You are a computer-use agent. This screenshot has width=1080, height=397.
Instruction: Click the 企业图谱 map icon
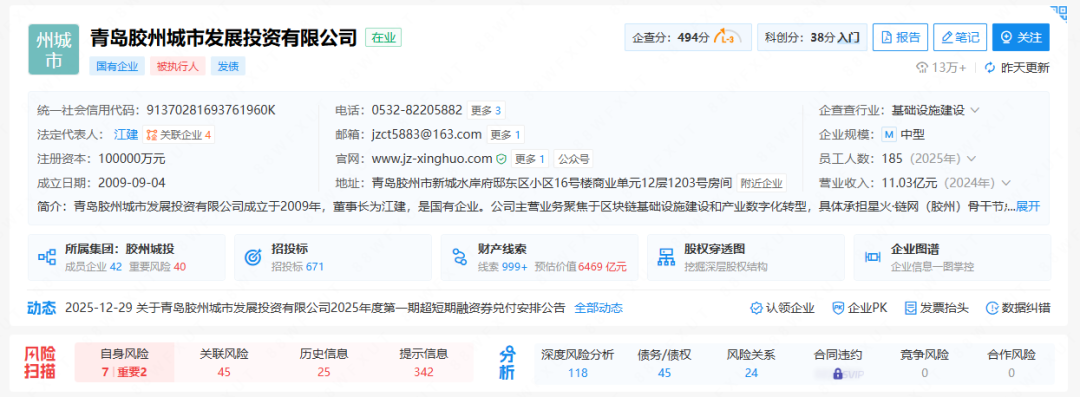[x=873, y=257]
